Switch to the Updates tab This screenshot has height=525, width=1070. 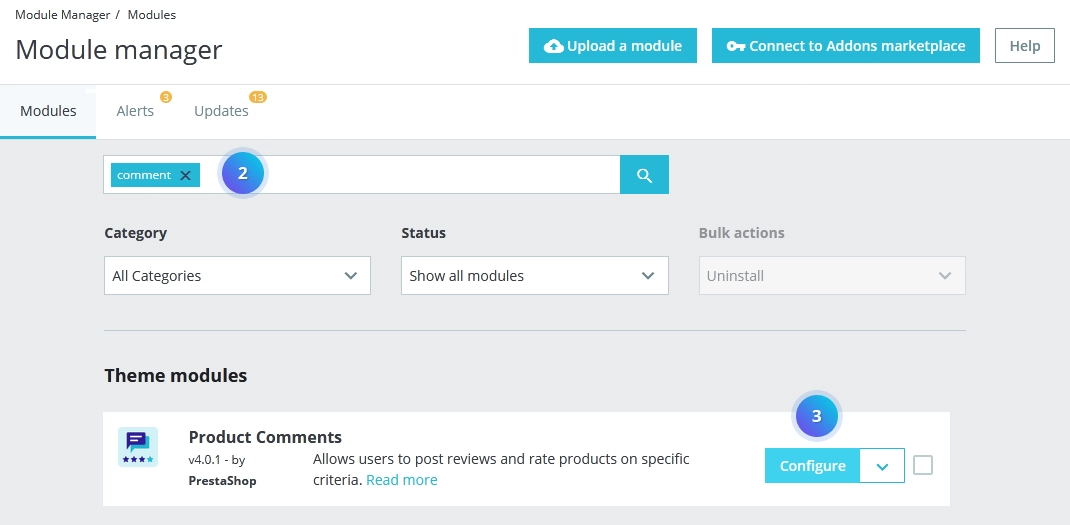tap(221, 111)
